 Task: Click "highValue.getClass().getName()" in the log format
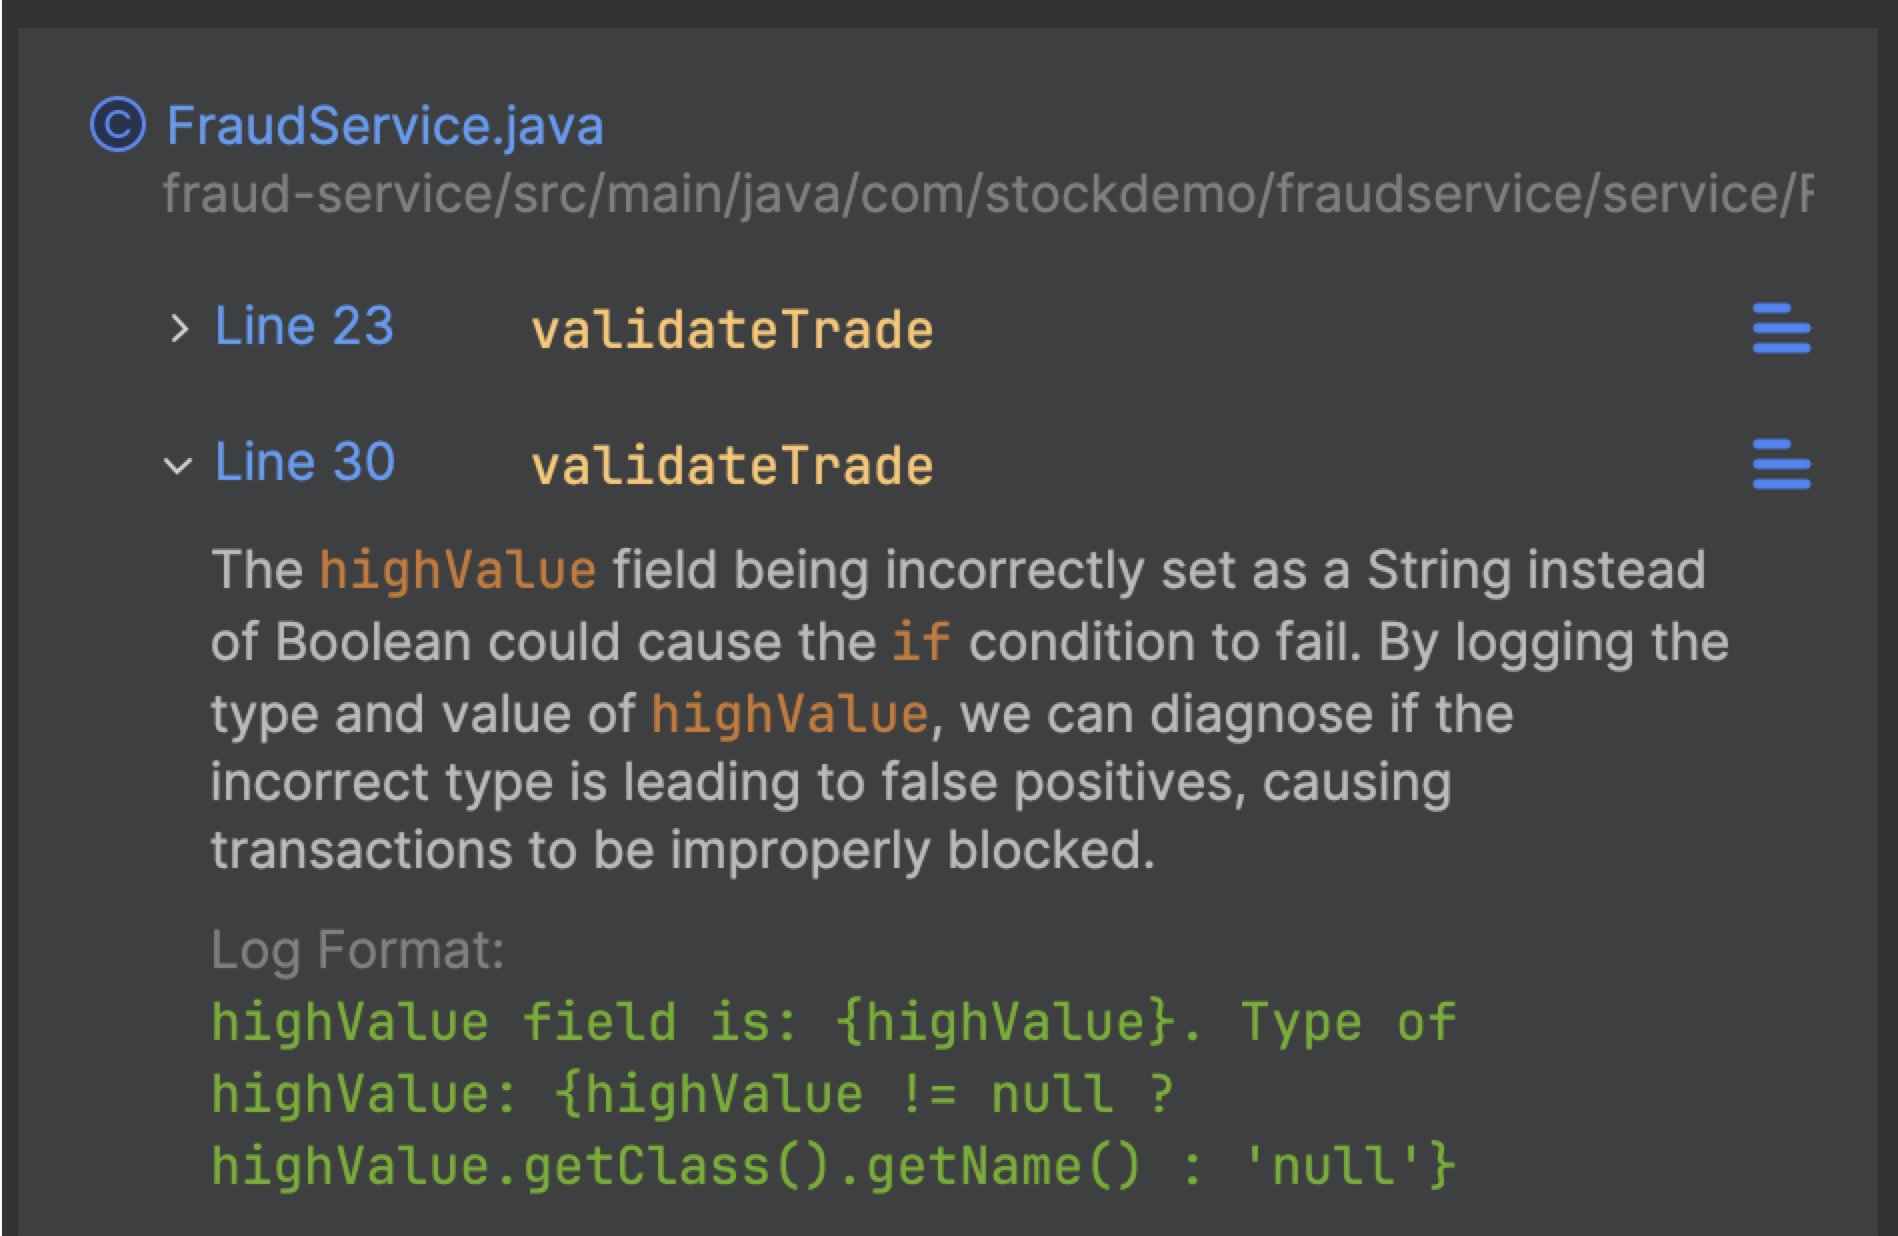[x=676, y=1166]
